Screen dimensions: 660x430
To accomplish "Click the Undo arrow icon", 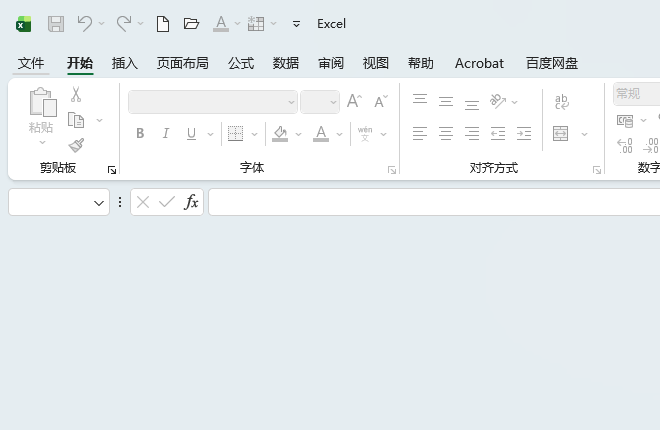I will [85, 24].
